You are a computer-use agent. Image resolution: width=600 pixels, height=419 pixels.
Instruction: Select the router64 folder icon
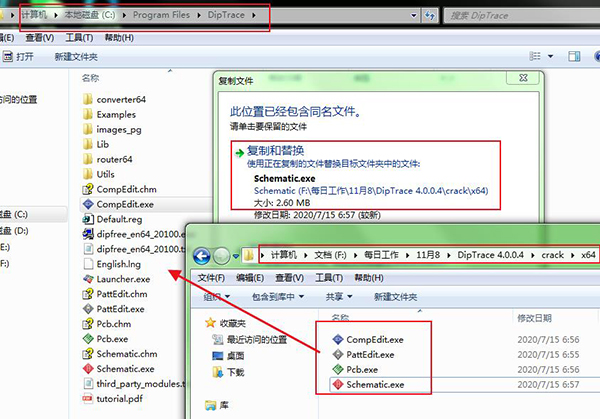click(x=88, y=159)
